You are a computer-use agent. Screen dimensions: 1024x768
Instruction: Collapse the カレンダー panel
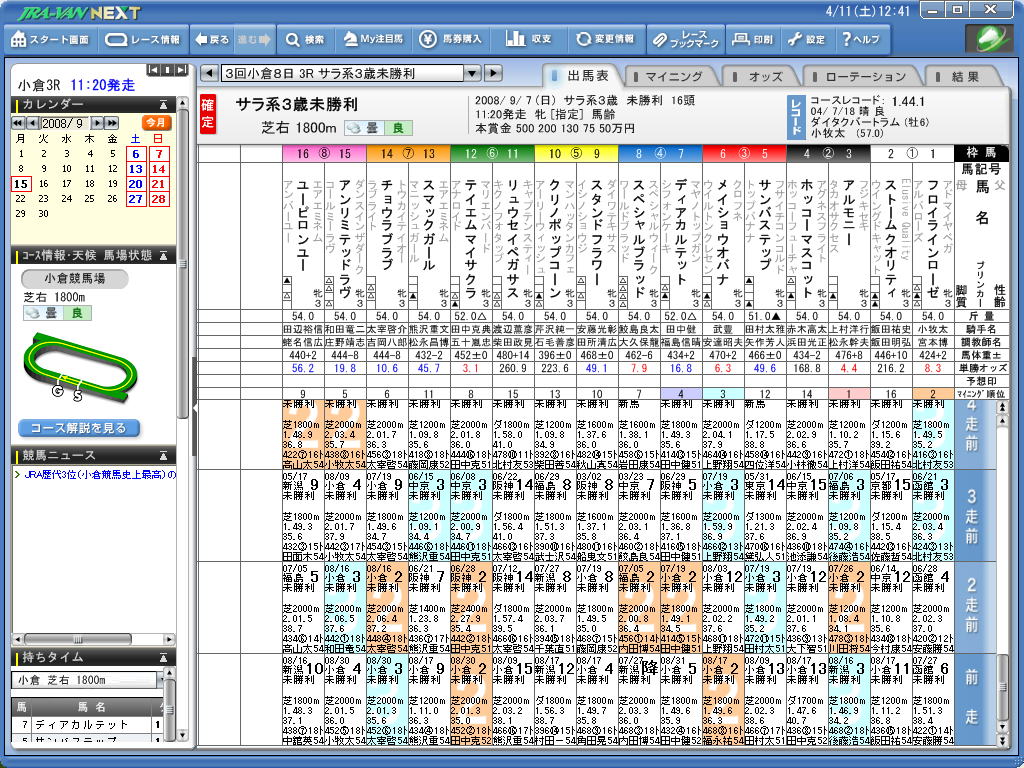coord(164,104)
